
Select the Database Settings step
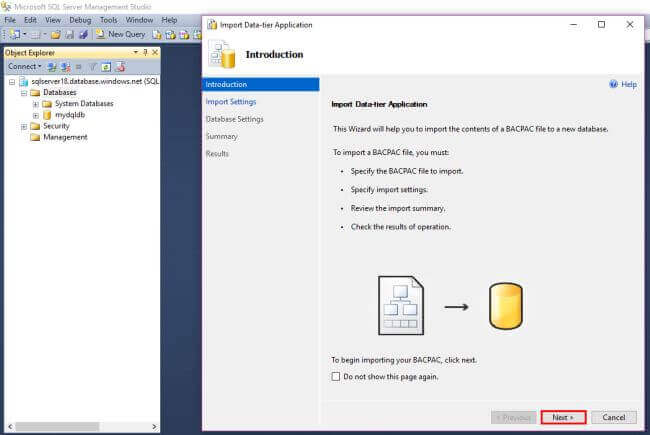(235, 119)
